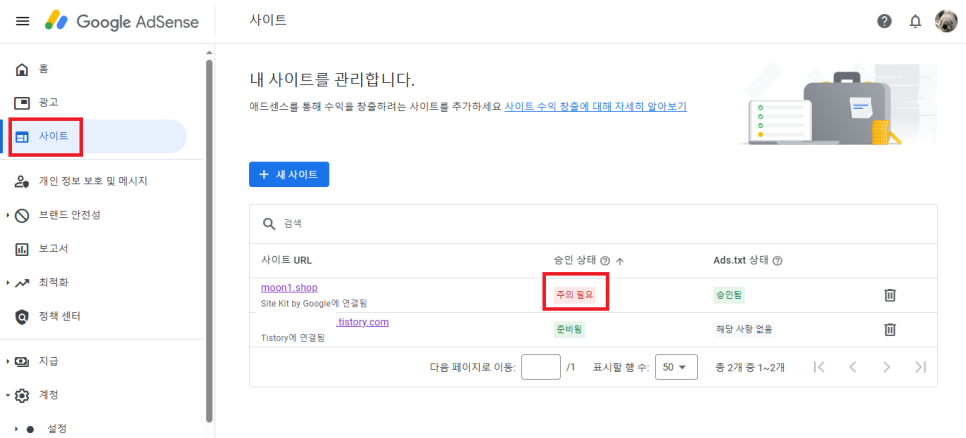Click the Ads.txt 상태 help icon

tap(777, 261)
